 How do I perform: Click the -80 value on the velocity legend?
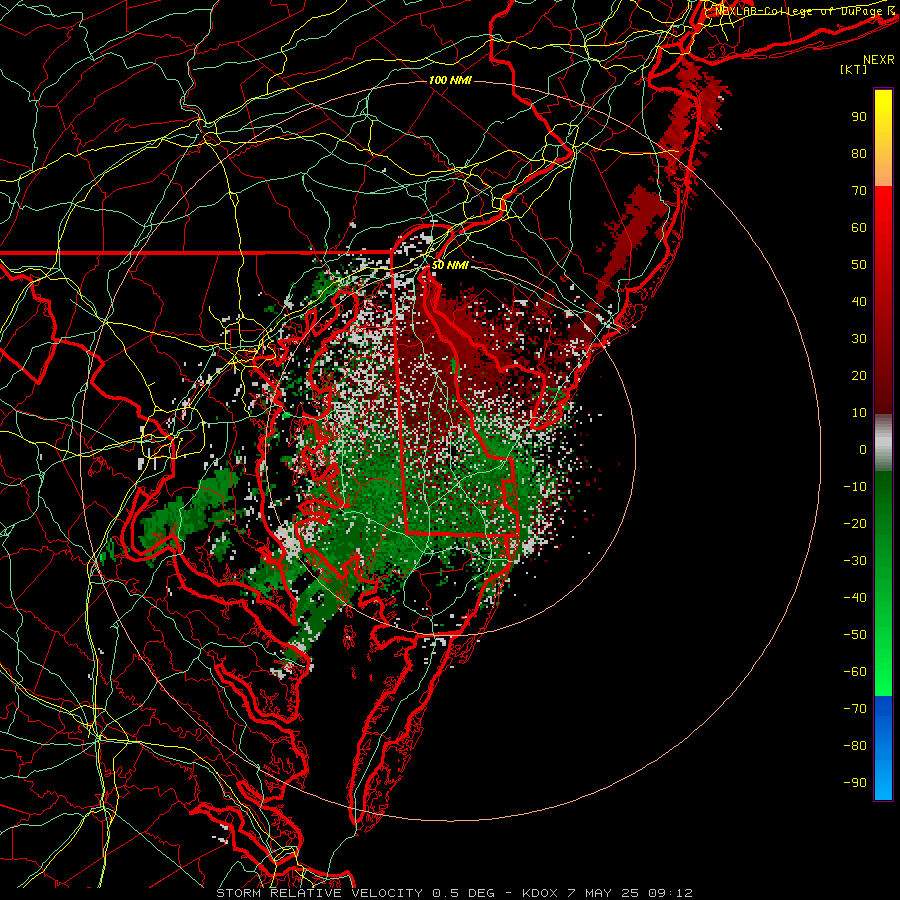[855, 746]
